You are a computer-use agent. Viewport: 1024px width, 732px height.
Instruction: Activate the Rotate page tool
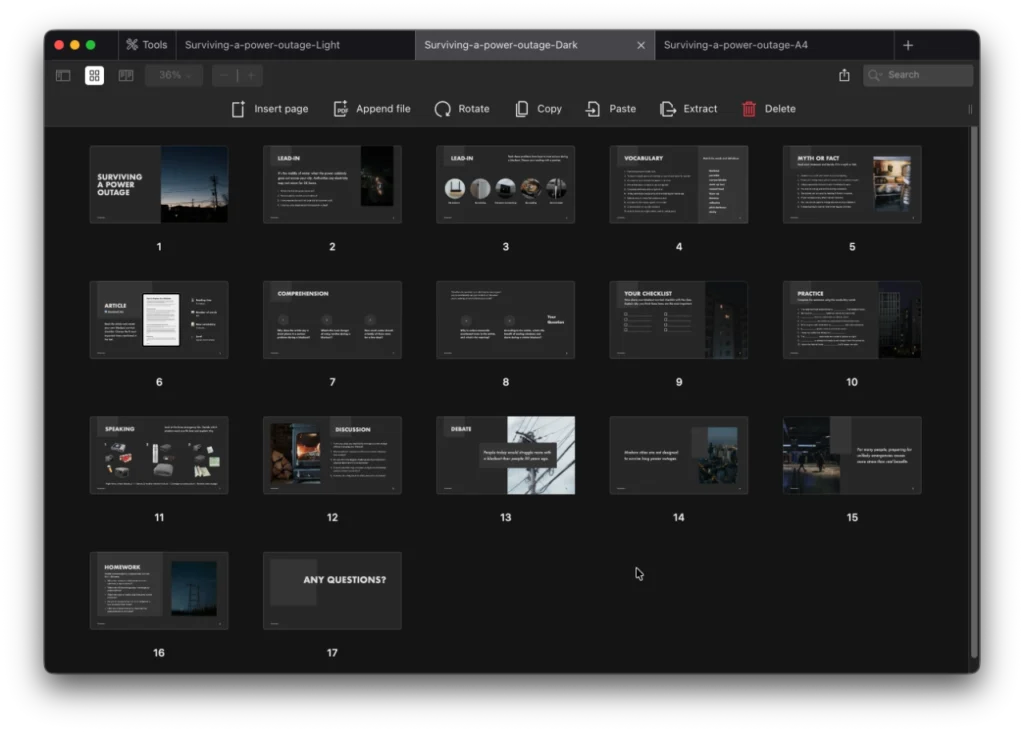[x=462, y=108]
